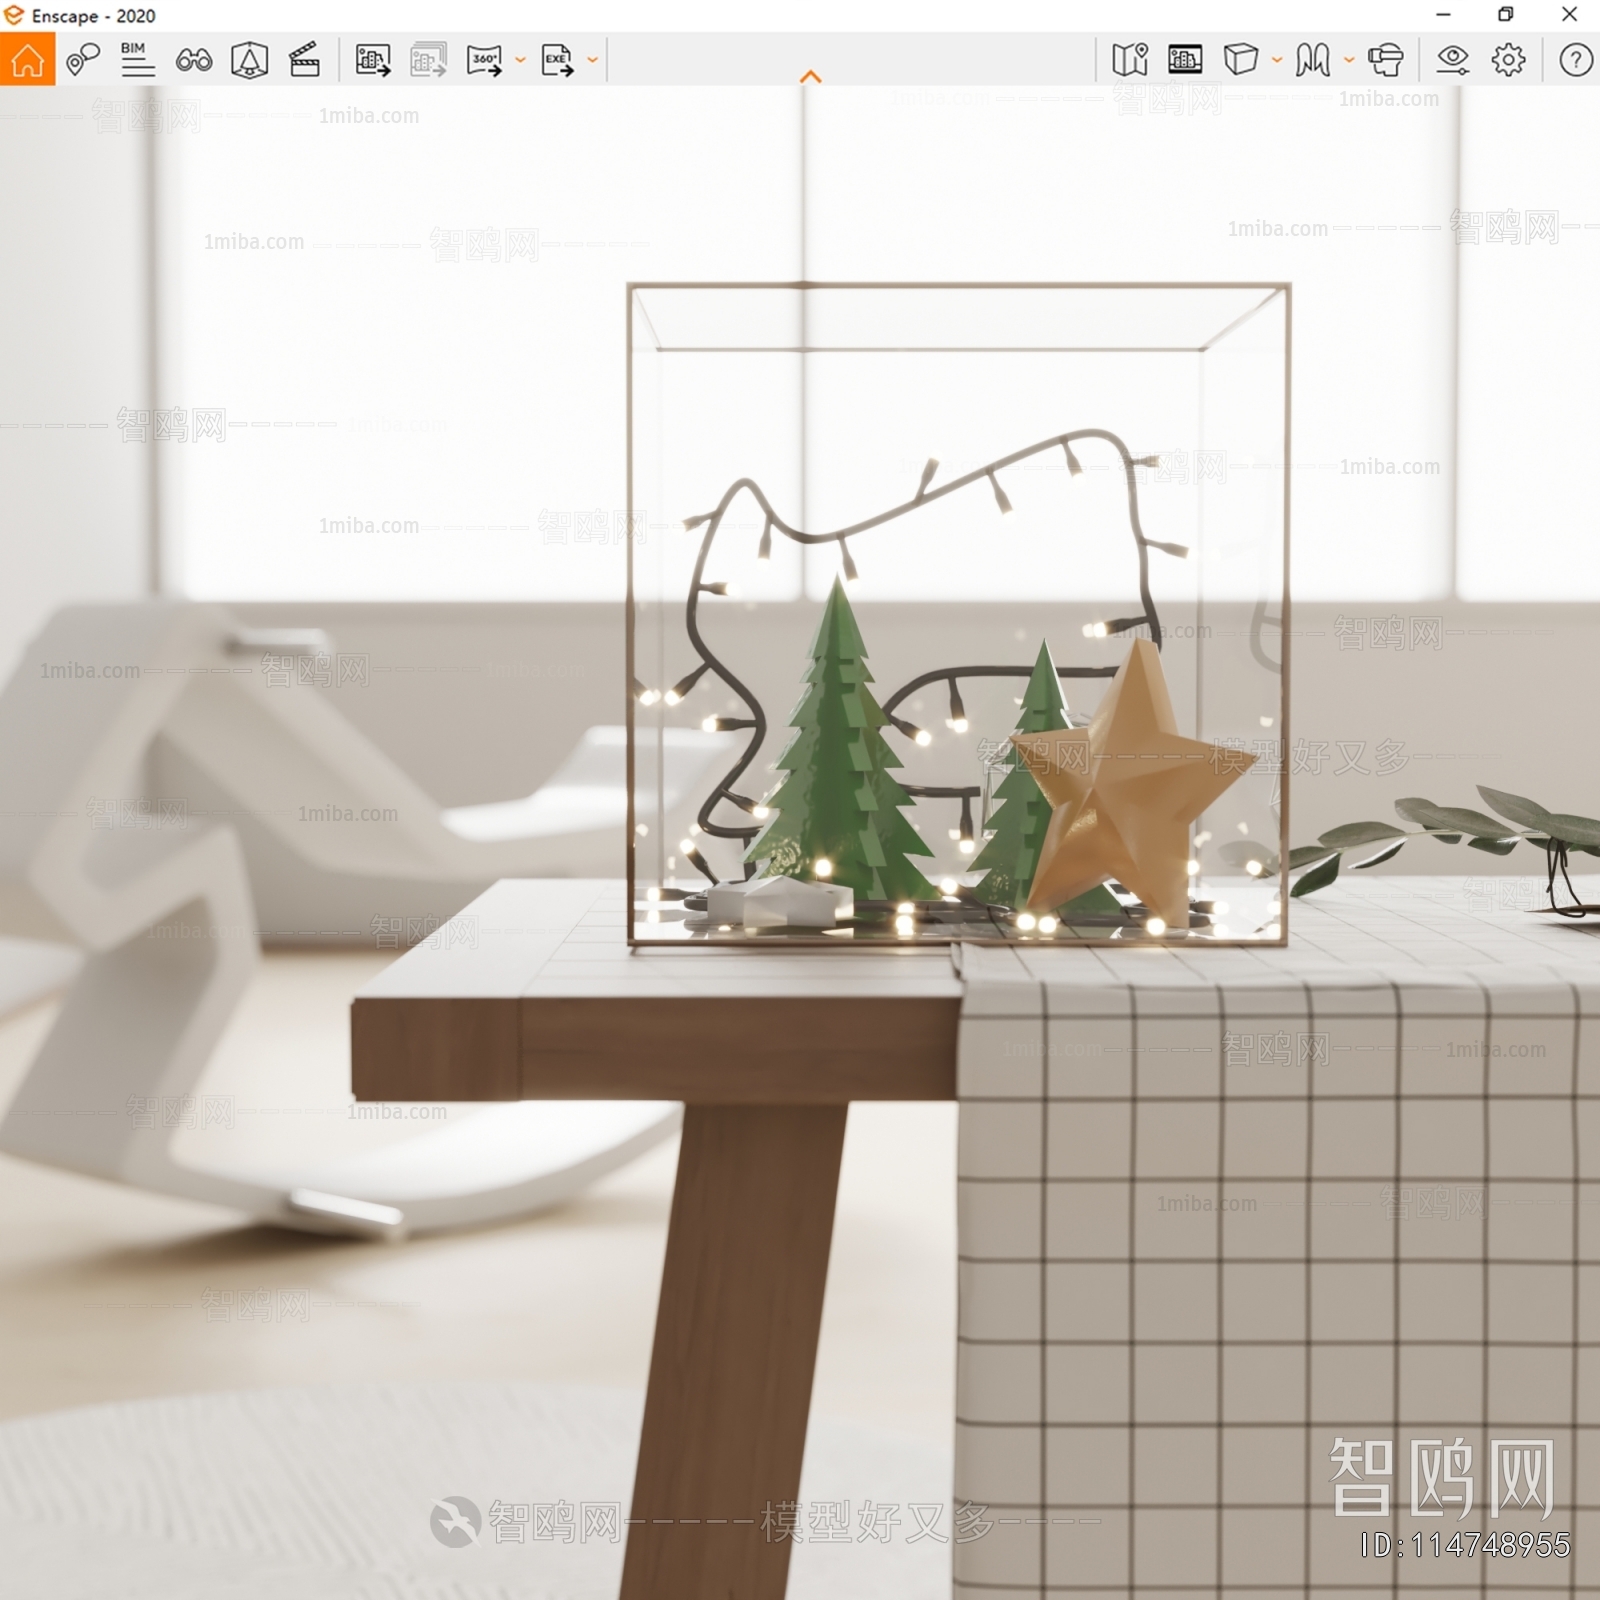The width and height of the screenshot is (1600, 1600).
Task: Click the binoculars view icon
Action: [193, 60]
